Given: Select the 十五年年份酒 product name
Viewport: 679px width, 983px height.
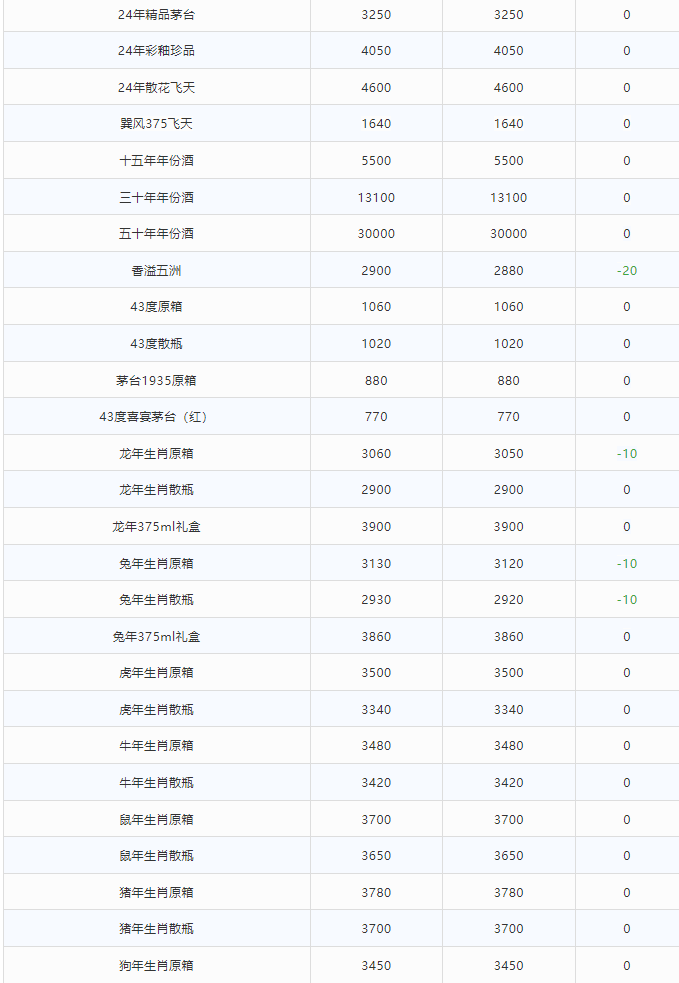Looking at the screenshot, I should [x=156, y=161].
